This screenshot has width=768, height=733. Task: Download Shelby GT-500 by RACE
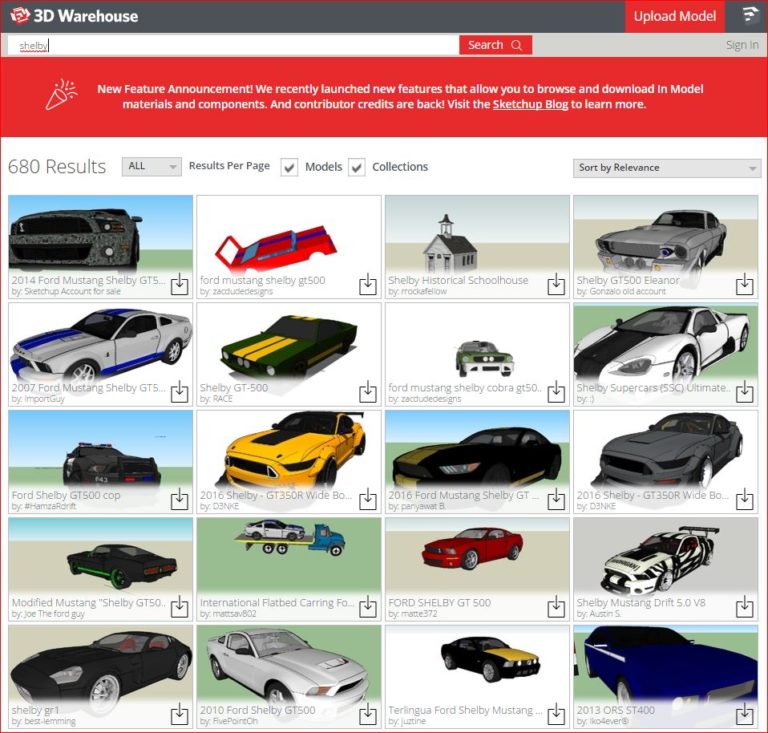coord(368,391)
